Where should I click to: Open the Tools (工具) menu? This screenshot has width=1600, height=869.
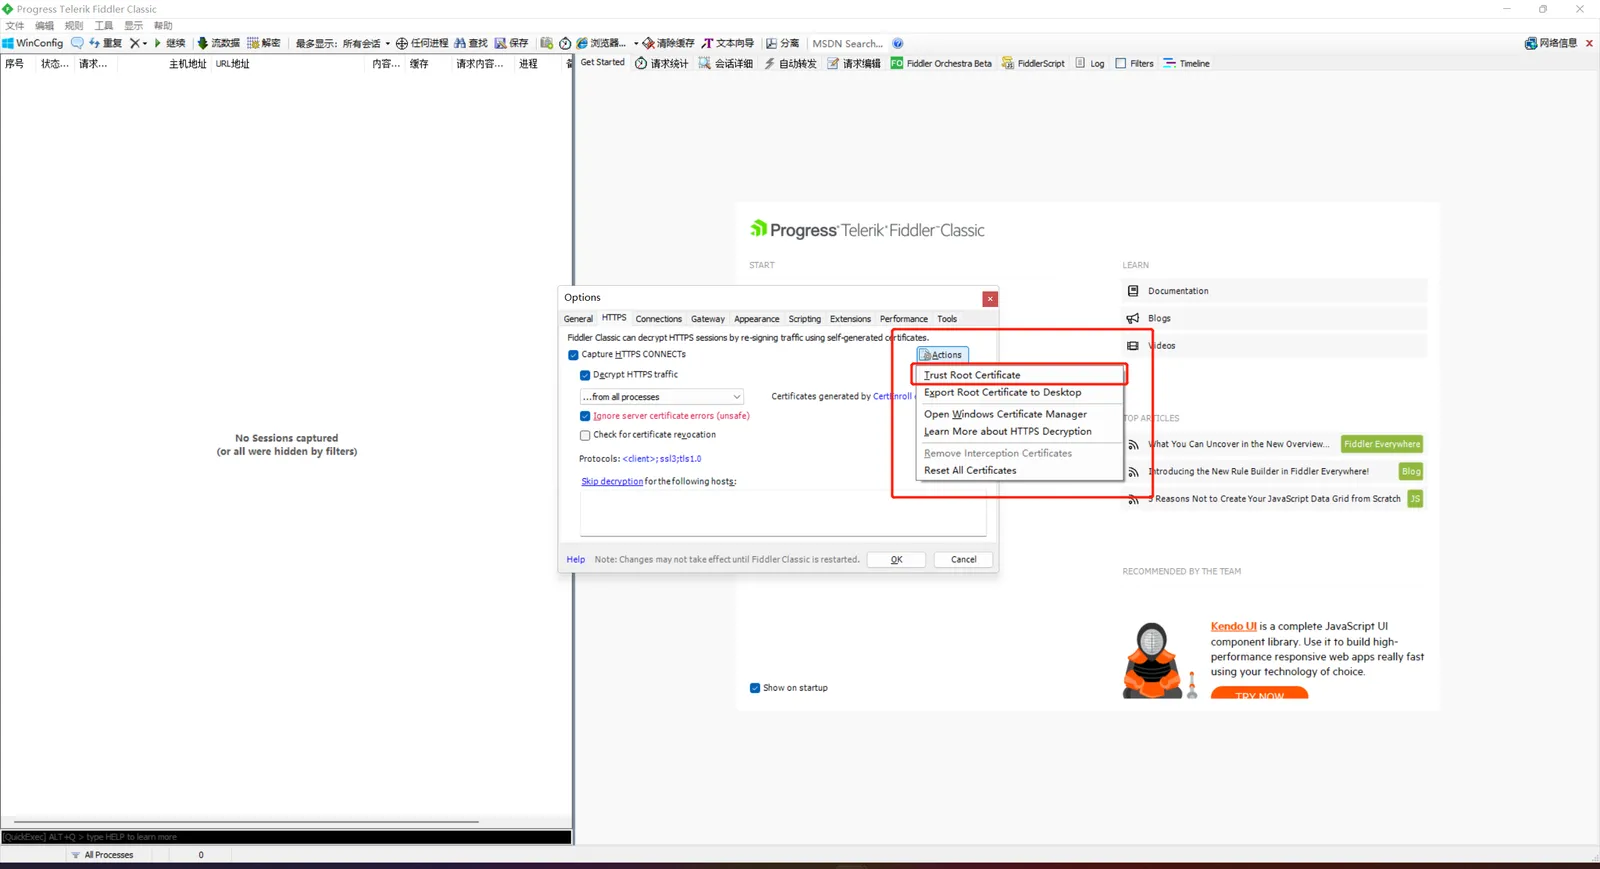point(104,26)
